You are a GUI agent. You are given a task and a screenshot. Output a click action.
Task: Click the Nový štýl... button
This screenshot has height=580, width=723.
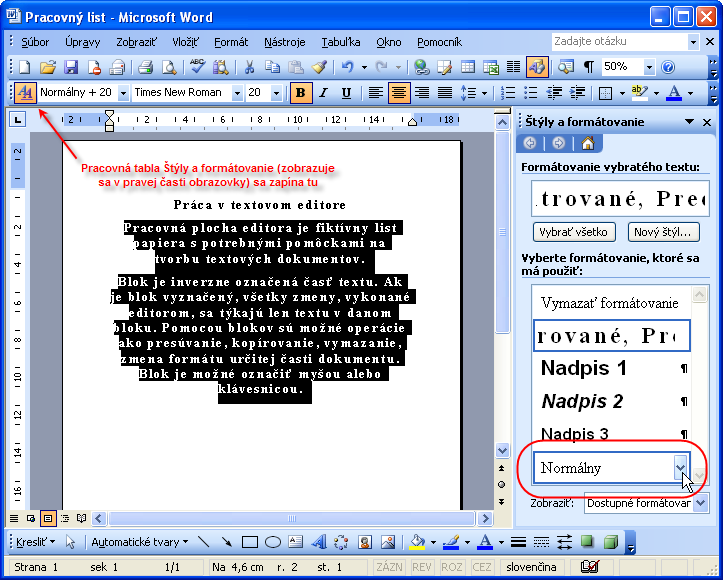click(x=663, y=232)
